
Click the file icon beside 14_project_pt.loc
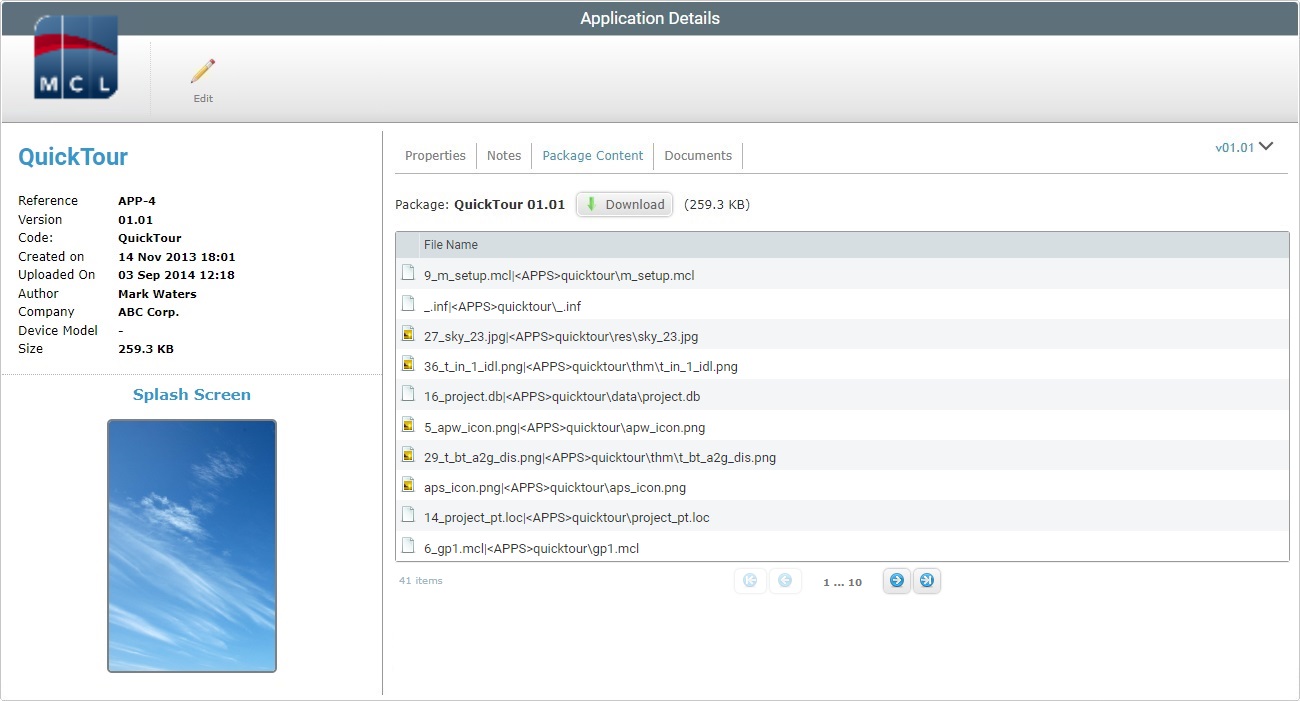[x=407, y=515]
